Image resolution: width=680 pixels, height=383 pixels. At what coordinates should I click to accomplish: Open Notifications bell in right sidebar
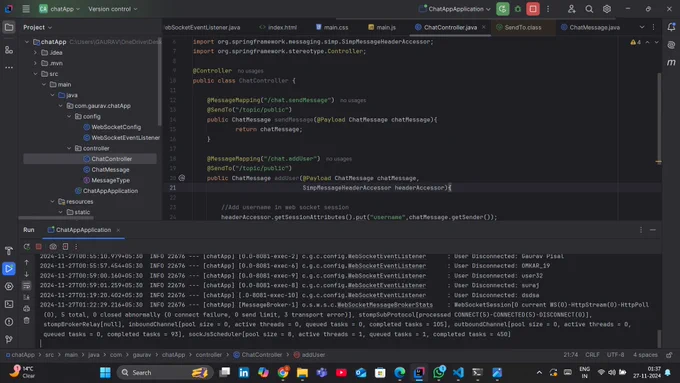pyautogui.click(x=671, y=27)
